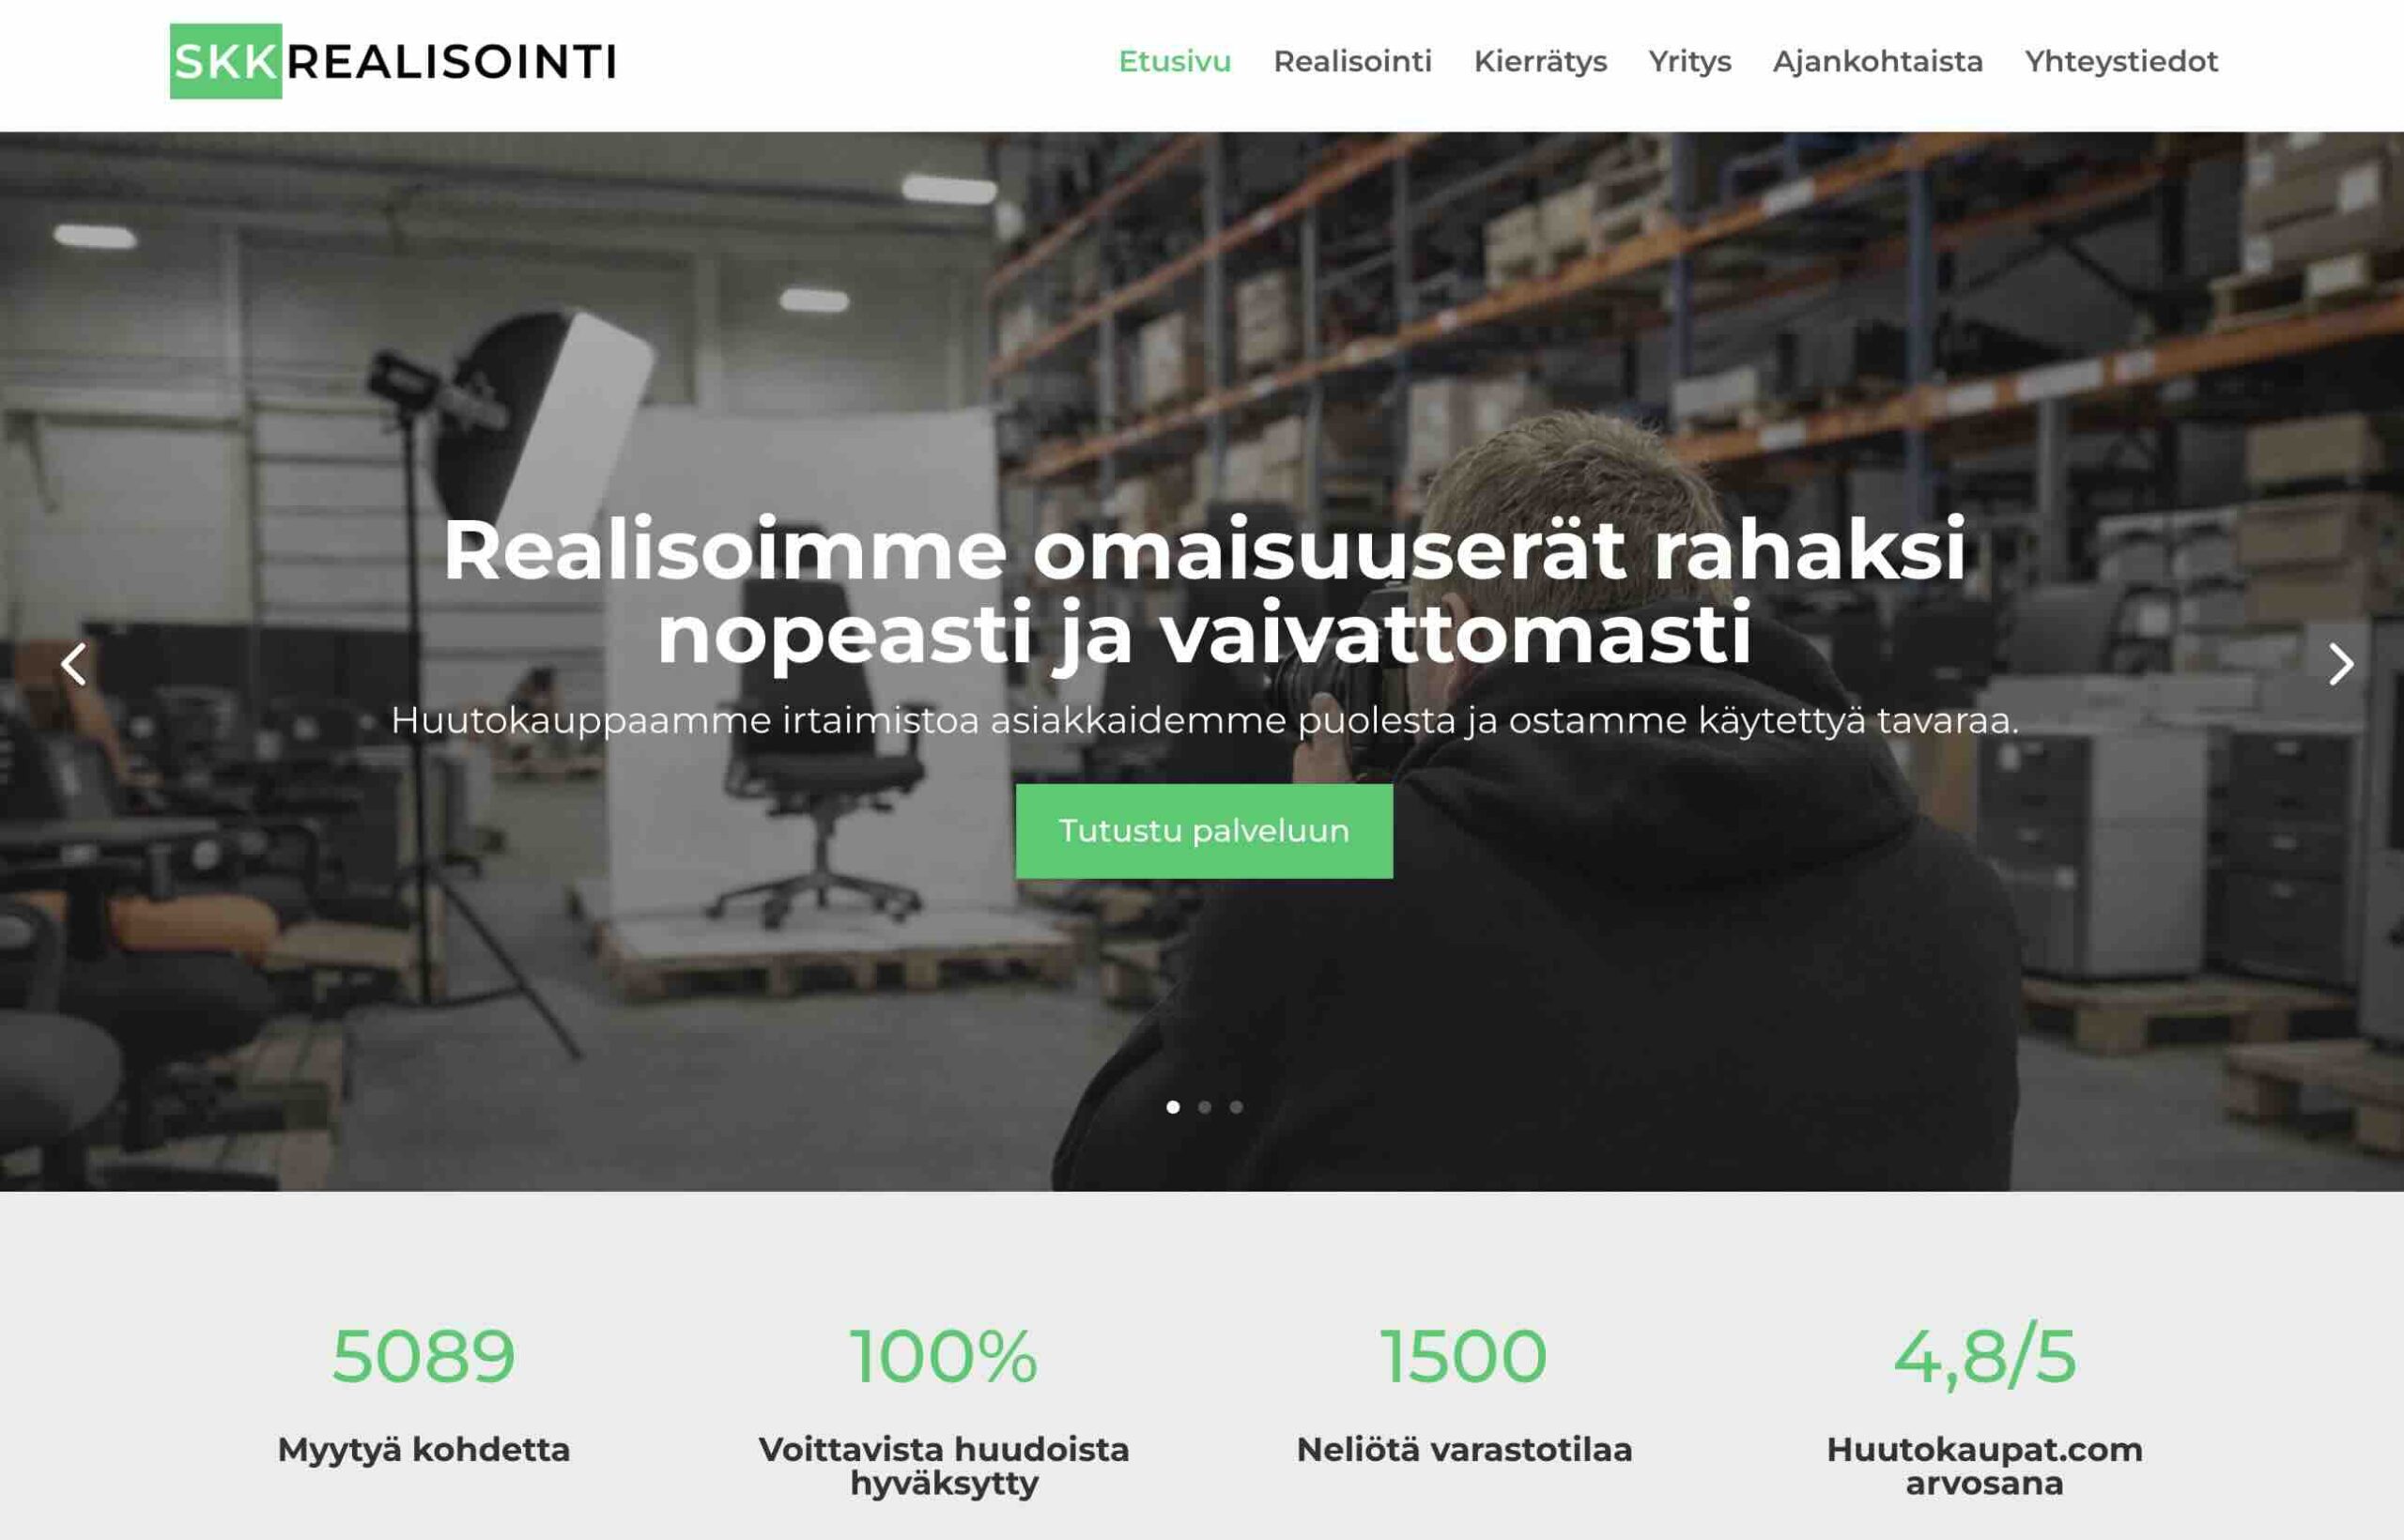Go to previous slide with left arrow
Image resolution: width=2404 pixels, height=1540 pixels.
[73, 664]
